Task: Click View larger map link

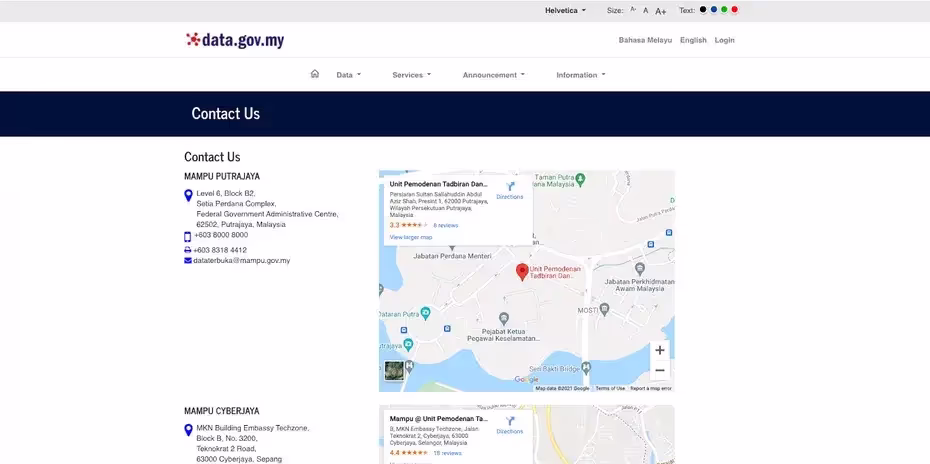Action: click(411, 237)
